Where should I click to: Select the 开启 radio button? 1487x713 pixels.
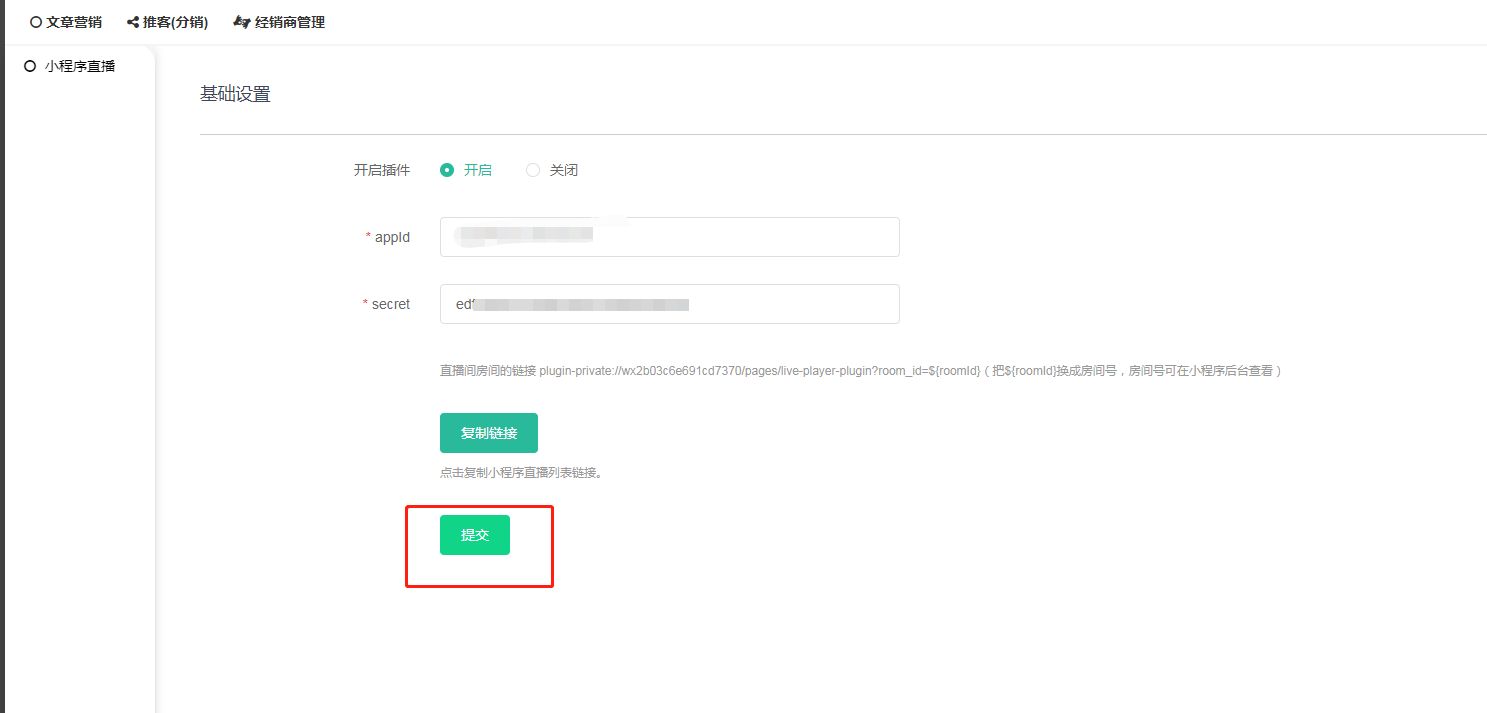[x=447, y=170]
